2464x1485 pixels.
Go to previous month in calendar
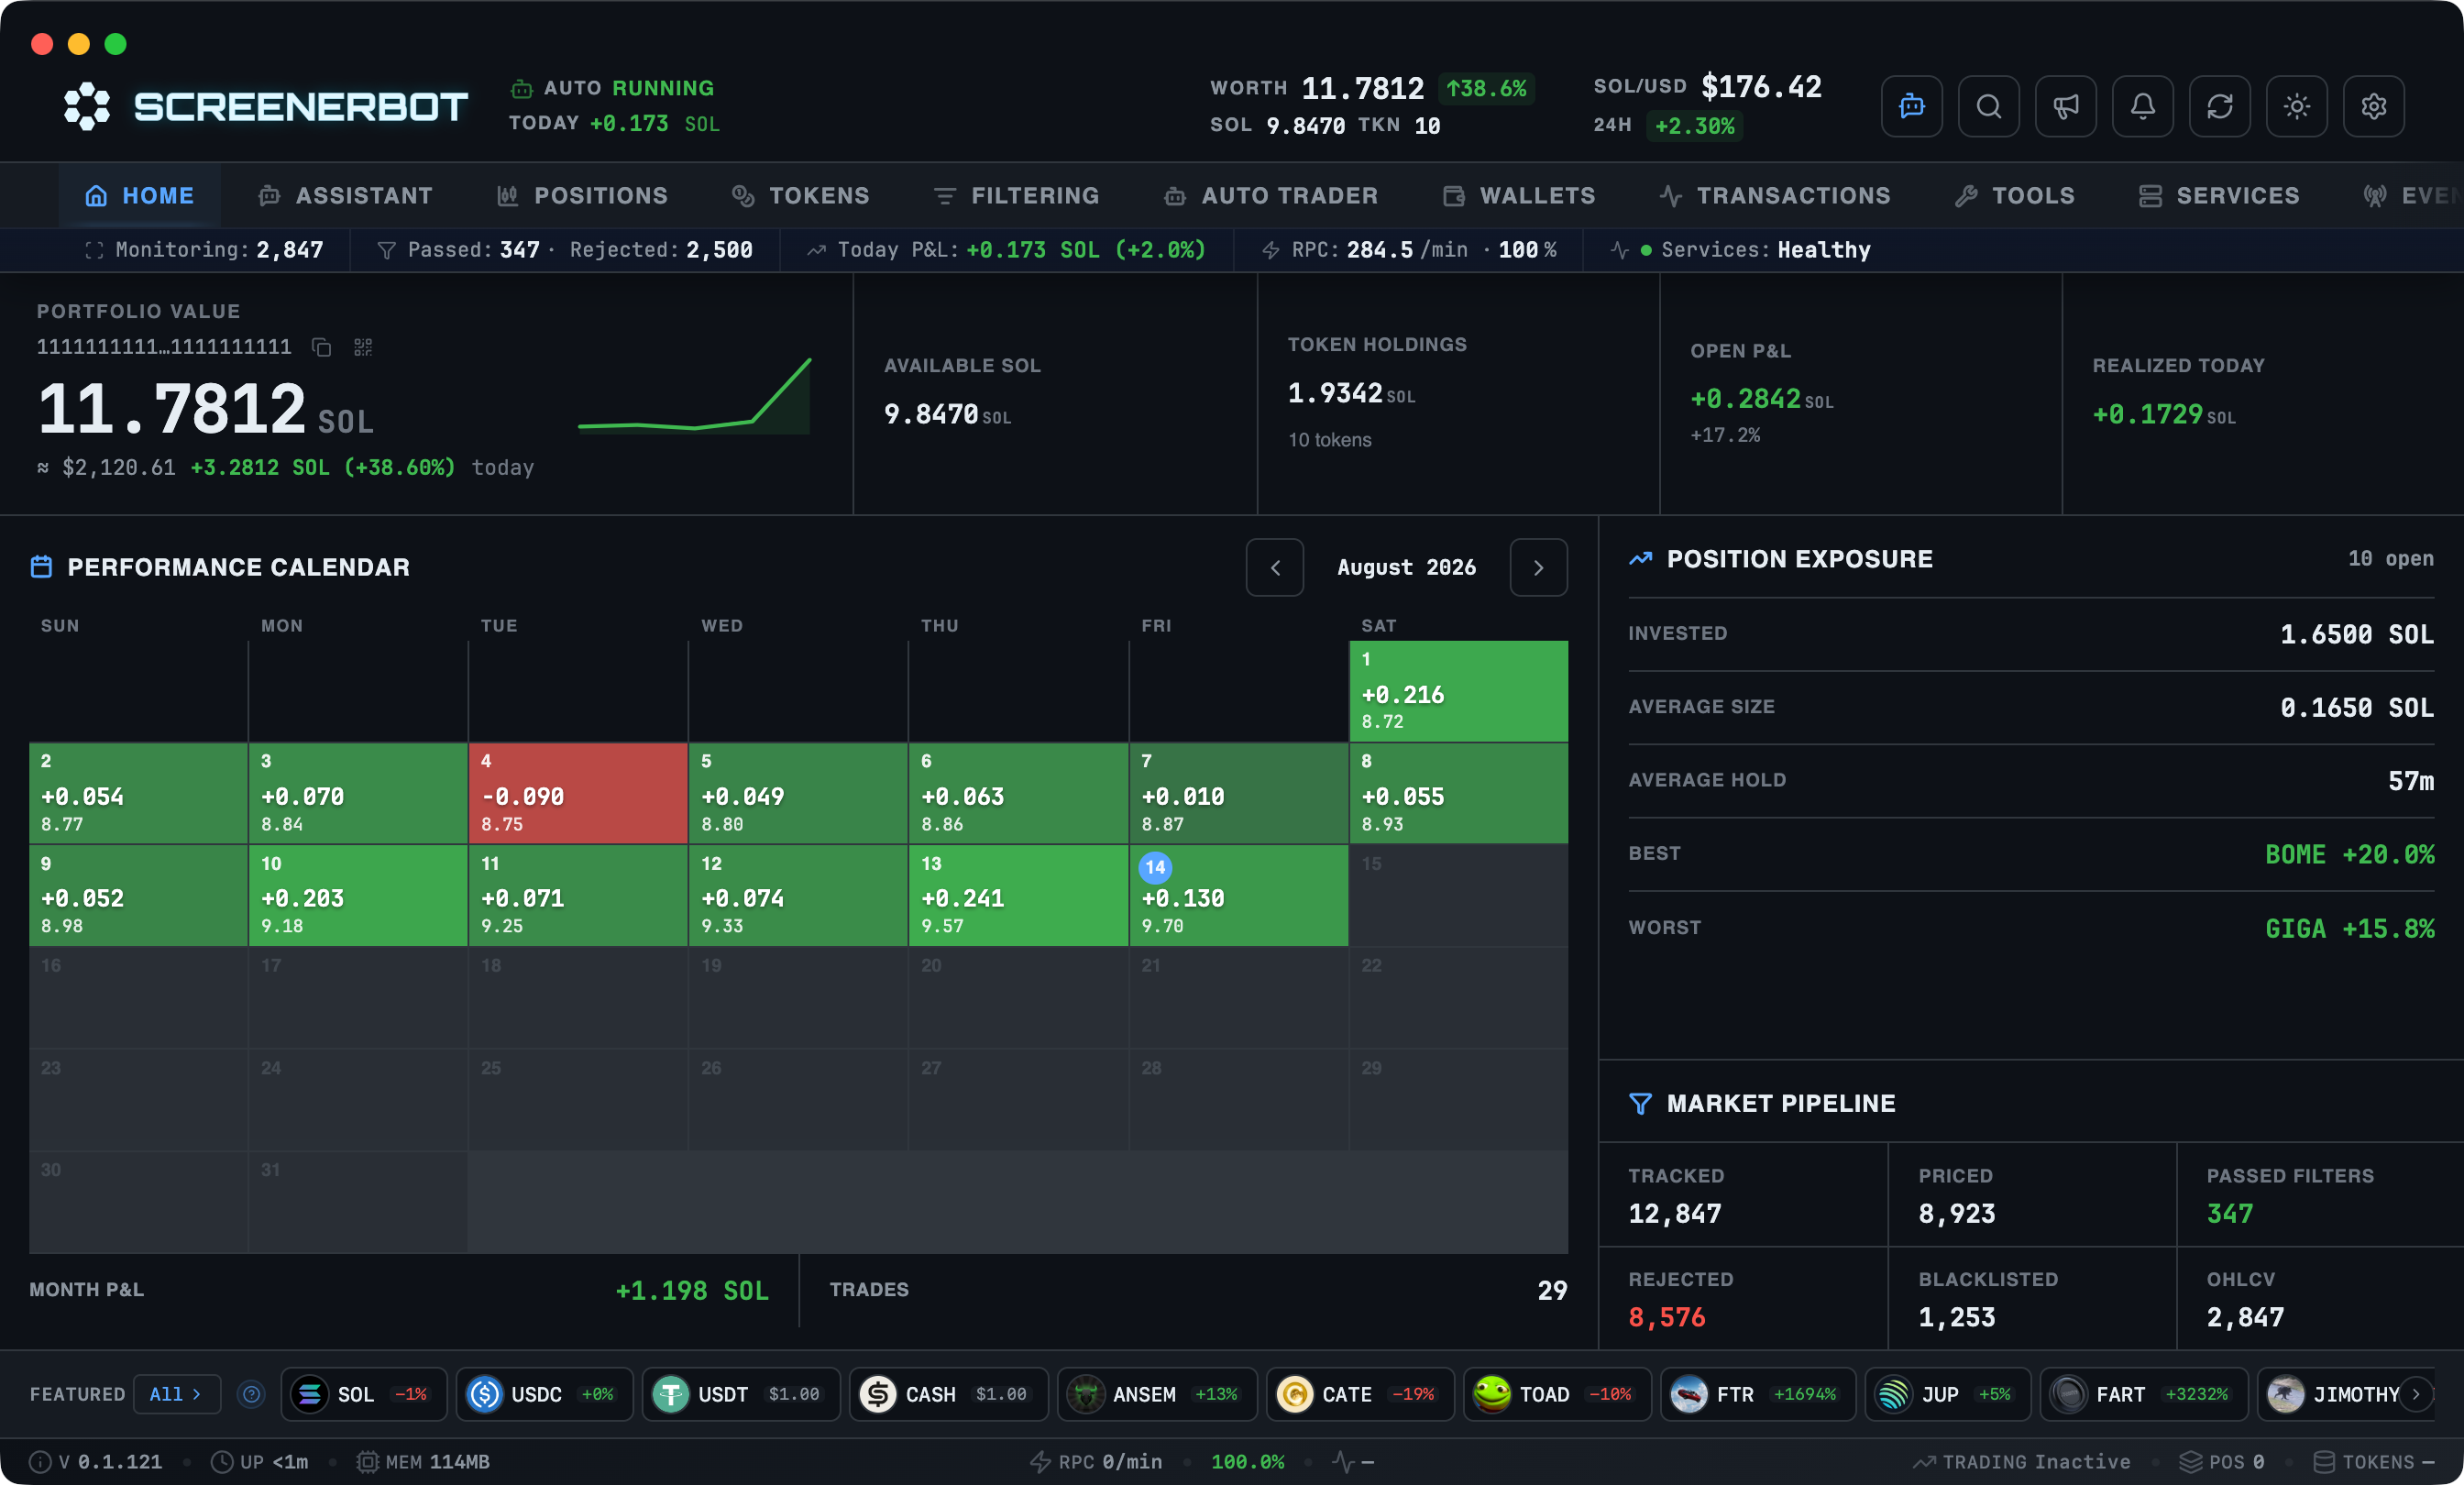(1275, 567)
